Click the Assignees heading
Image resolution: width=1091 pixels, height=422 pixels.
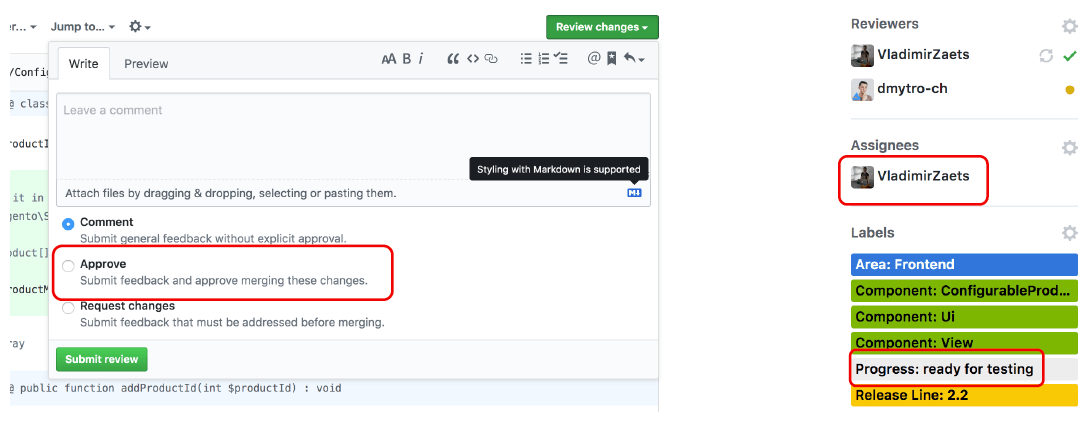(884, 145)
